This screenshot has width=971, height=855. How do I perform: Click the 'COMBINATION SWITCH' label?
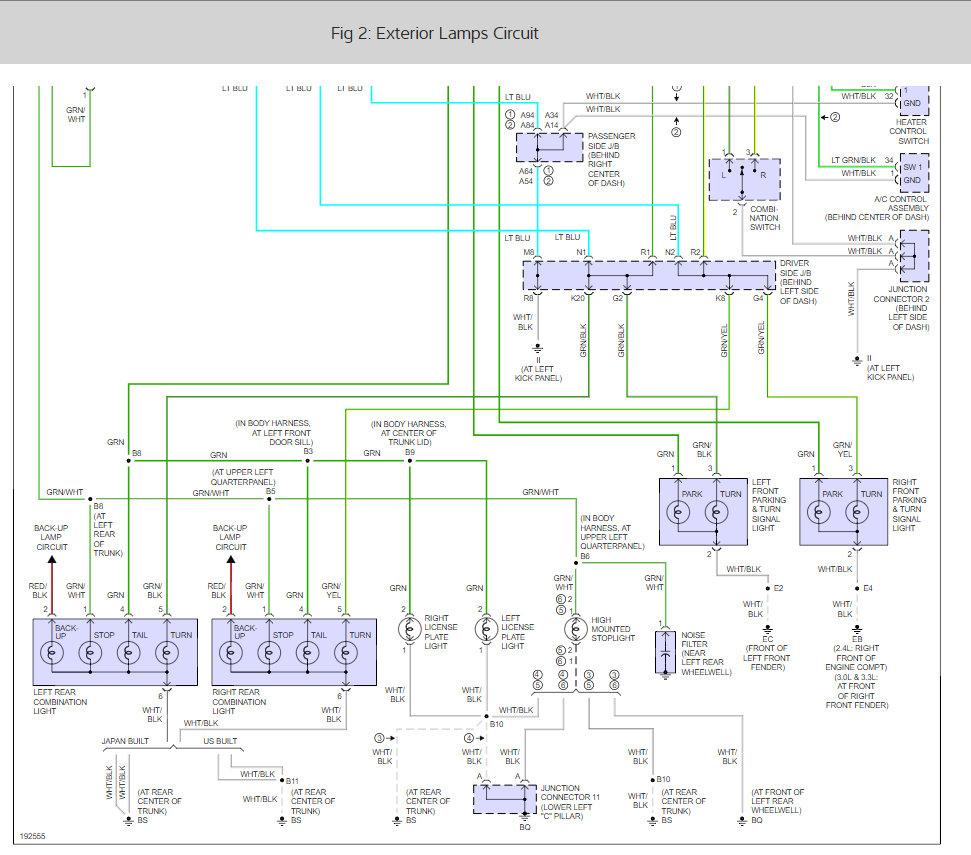pyautogui.click(x=765, y=218)
